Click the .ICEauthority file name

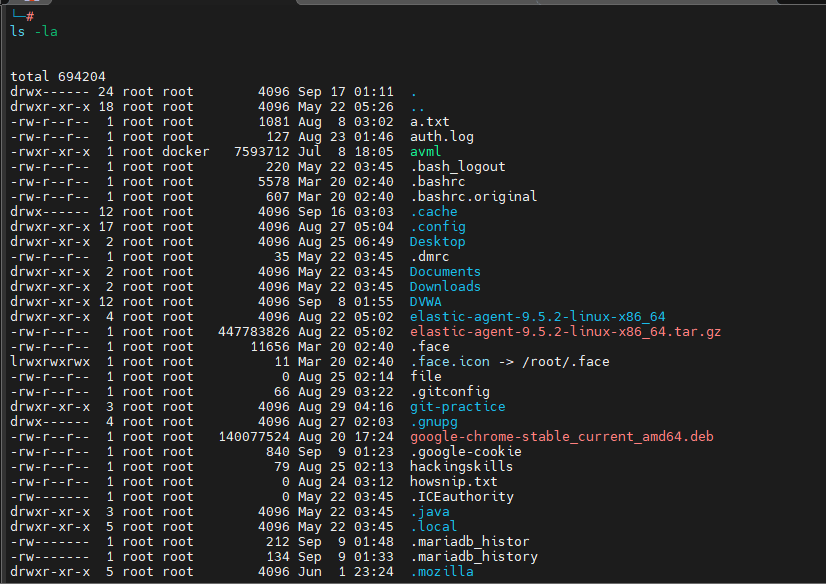(x=461, y=497)
